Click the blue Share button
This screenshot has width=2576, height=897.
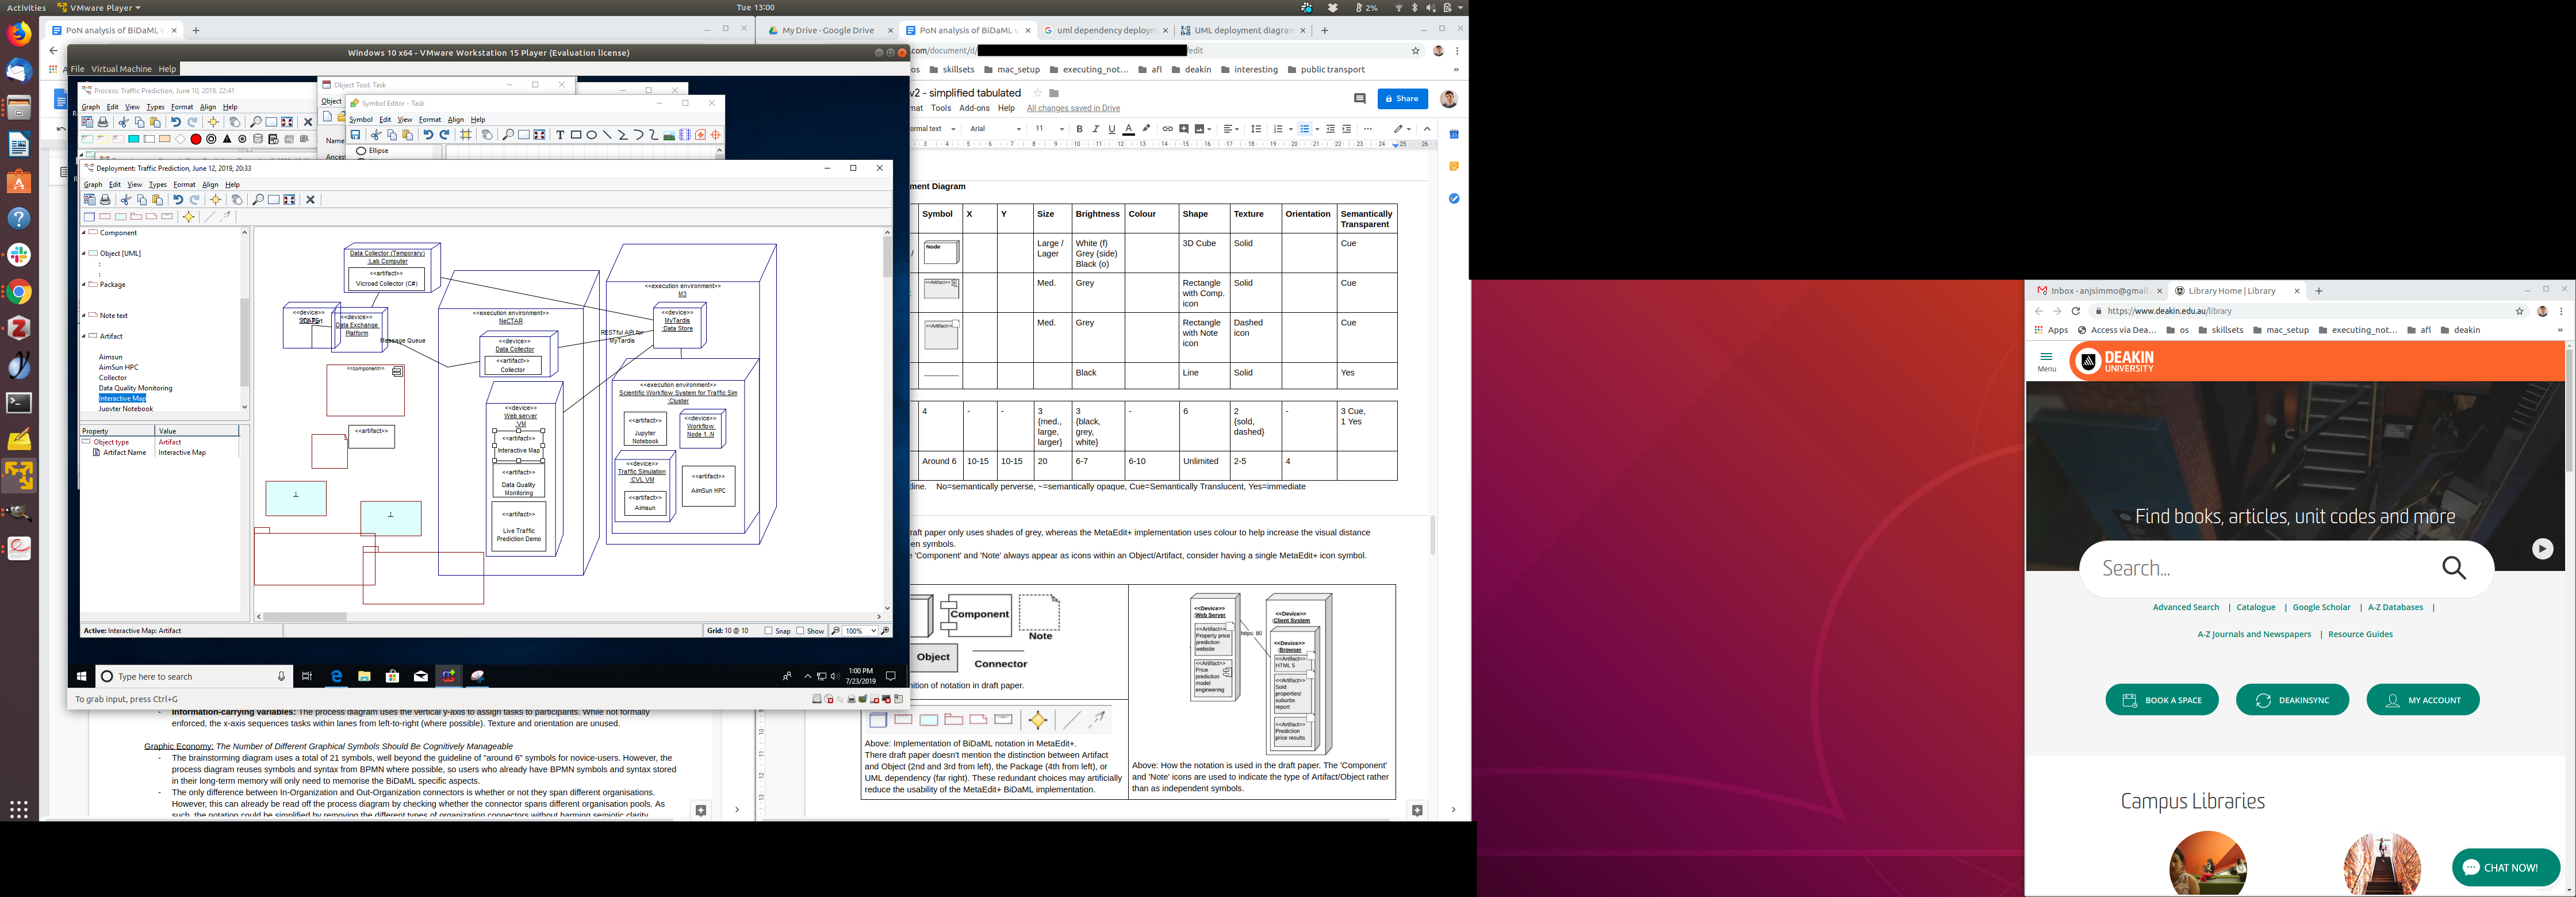point(1402,99)
